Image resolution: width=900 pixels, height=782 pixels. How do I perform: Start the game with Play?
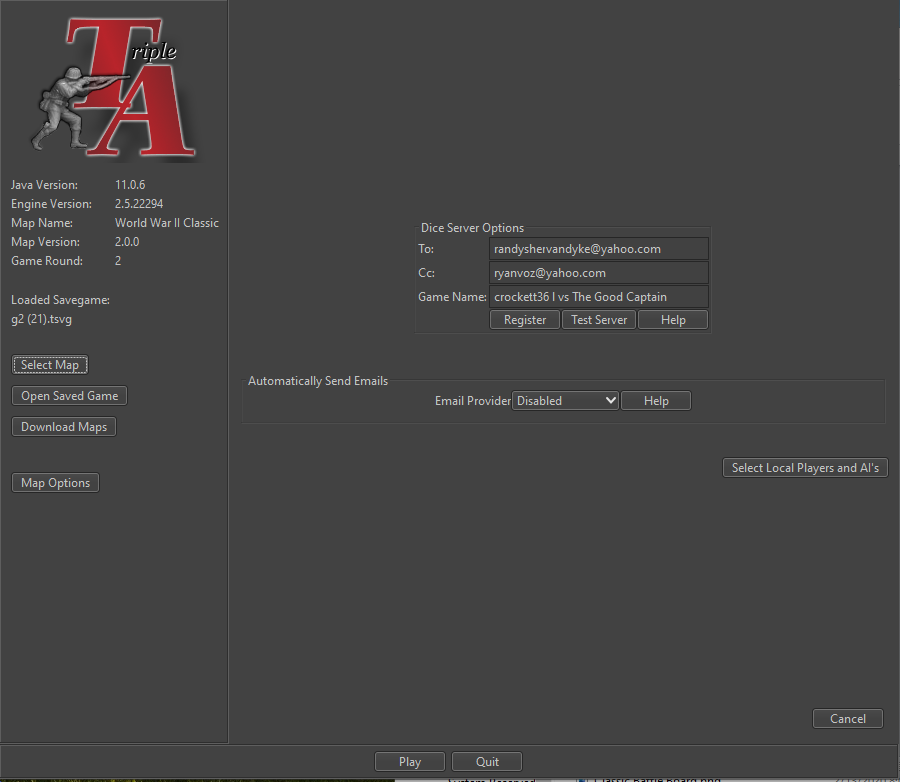(x=410, y=762)
